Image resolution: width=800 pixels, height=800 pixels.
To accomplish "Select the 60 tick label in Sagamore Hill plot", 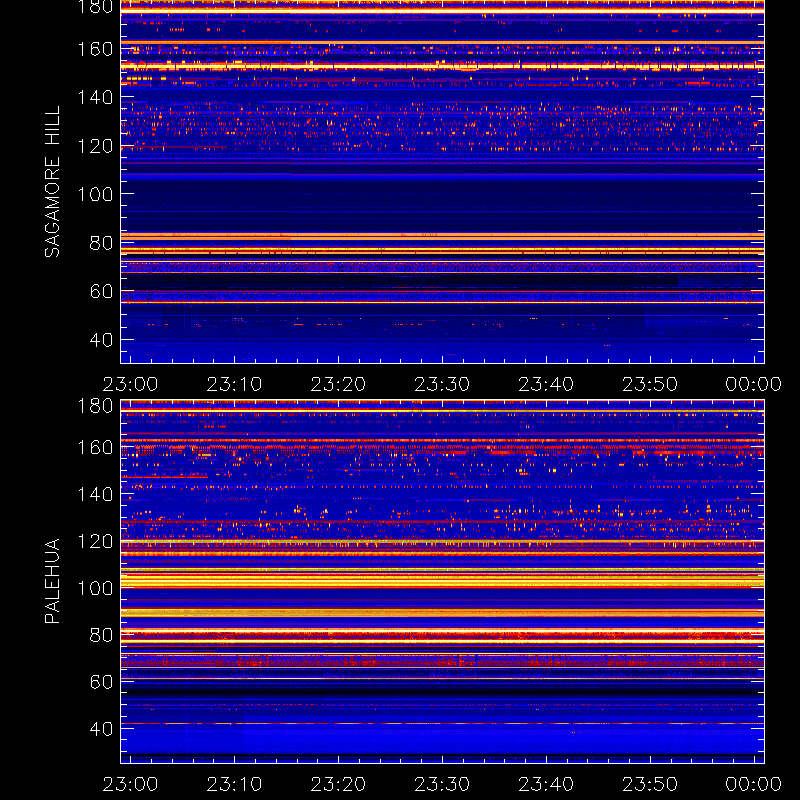I will [x=101, y=291].
